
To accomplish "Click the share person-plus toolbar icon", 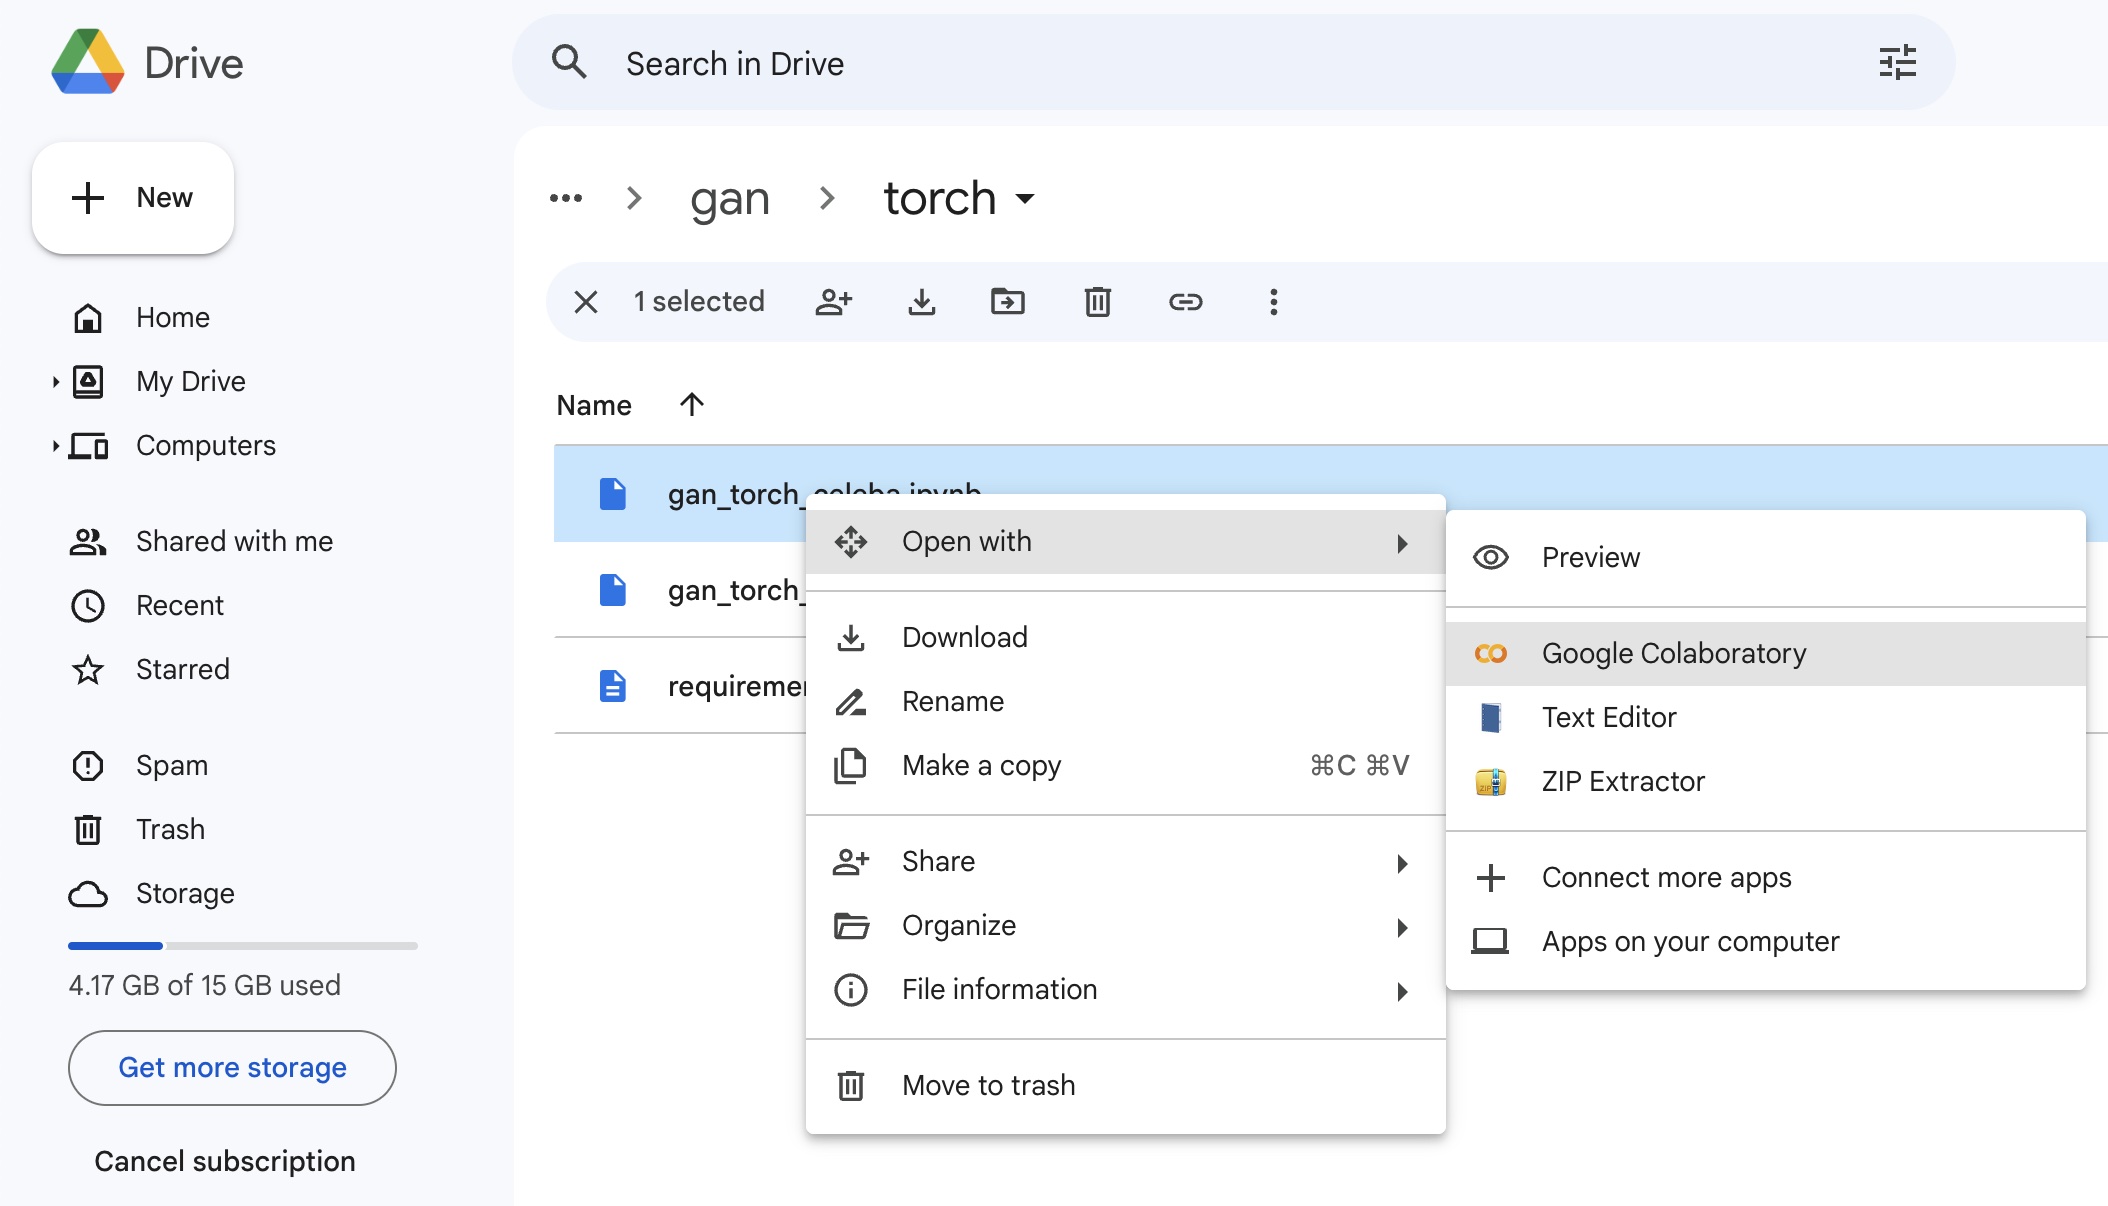I will coord(833,302).
